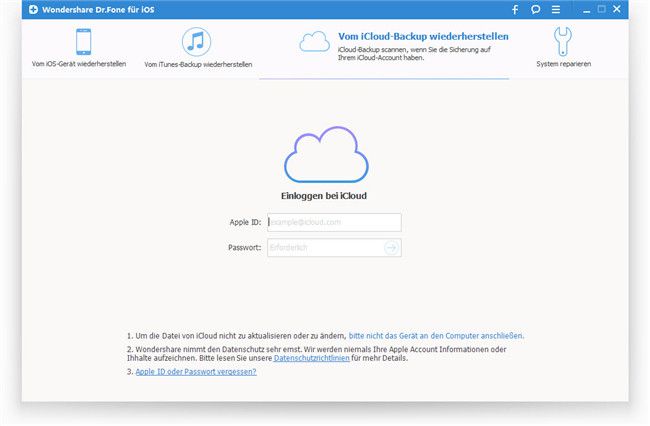The height and width of the screenshot is (426, 650).
Task: Click the Passwort: label
Action: (x=245, y=247)
